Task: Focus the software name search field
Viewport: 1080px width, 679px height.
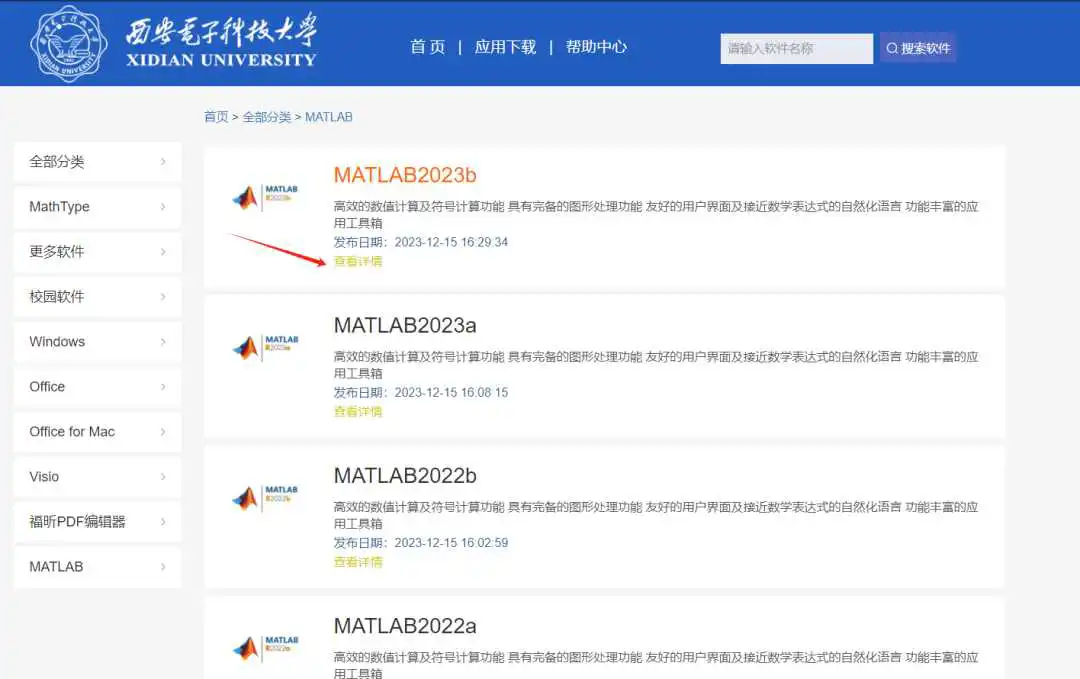Action: (796, 48)
